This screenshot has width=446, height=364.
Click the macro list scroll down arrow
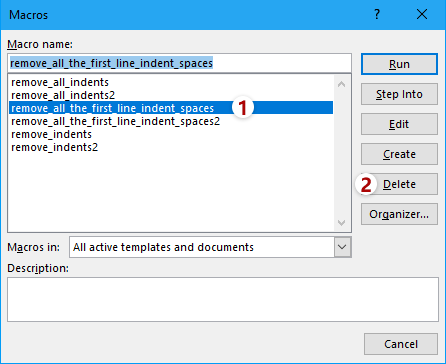(x=341, y=222)
